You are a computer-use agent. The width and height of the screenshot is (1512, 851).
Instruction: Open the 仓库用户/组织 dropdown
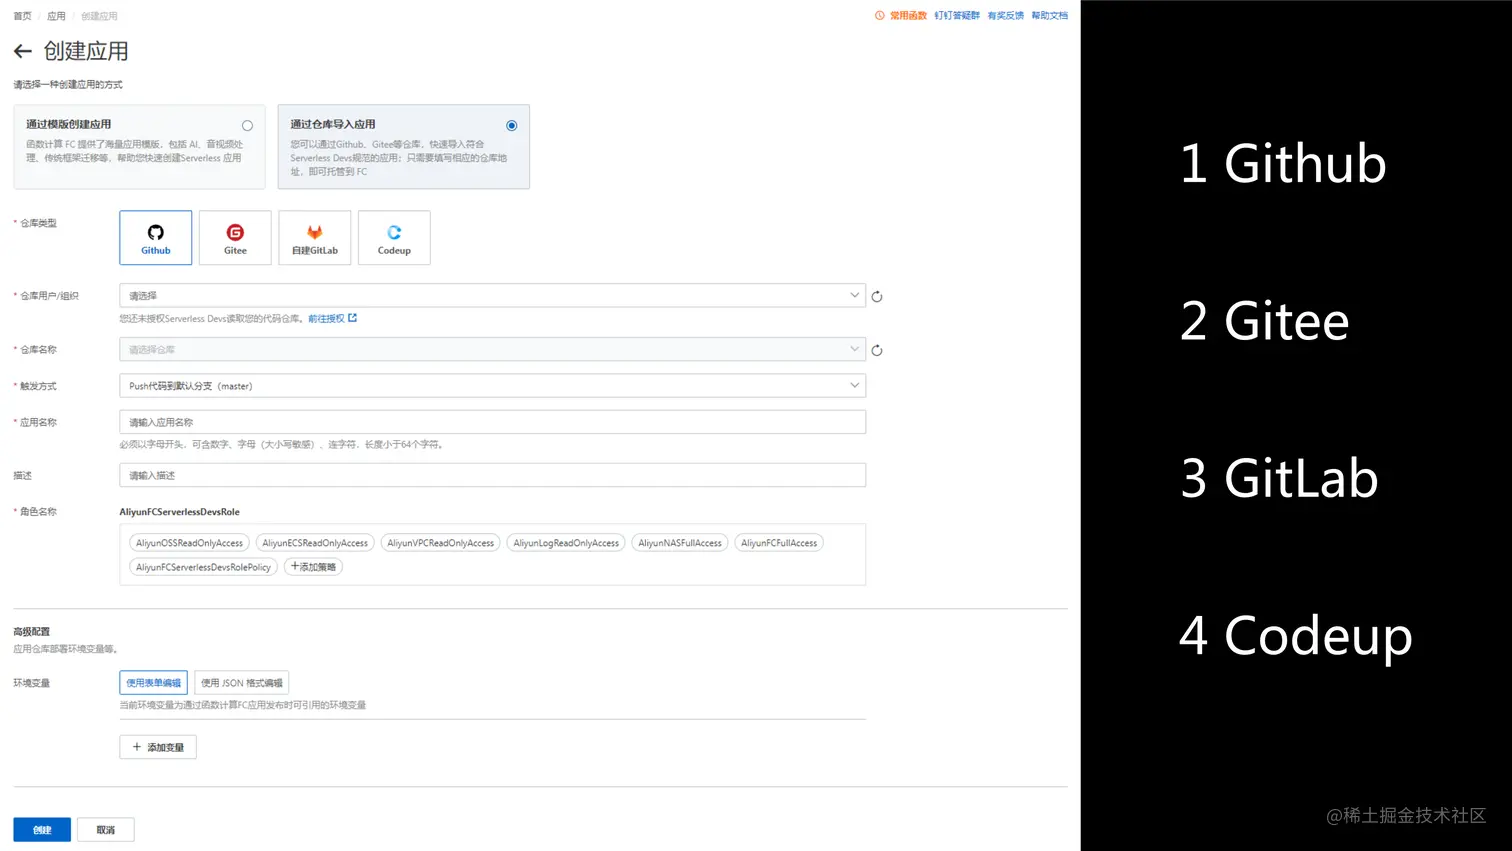[x=492, y=295]
